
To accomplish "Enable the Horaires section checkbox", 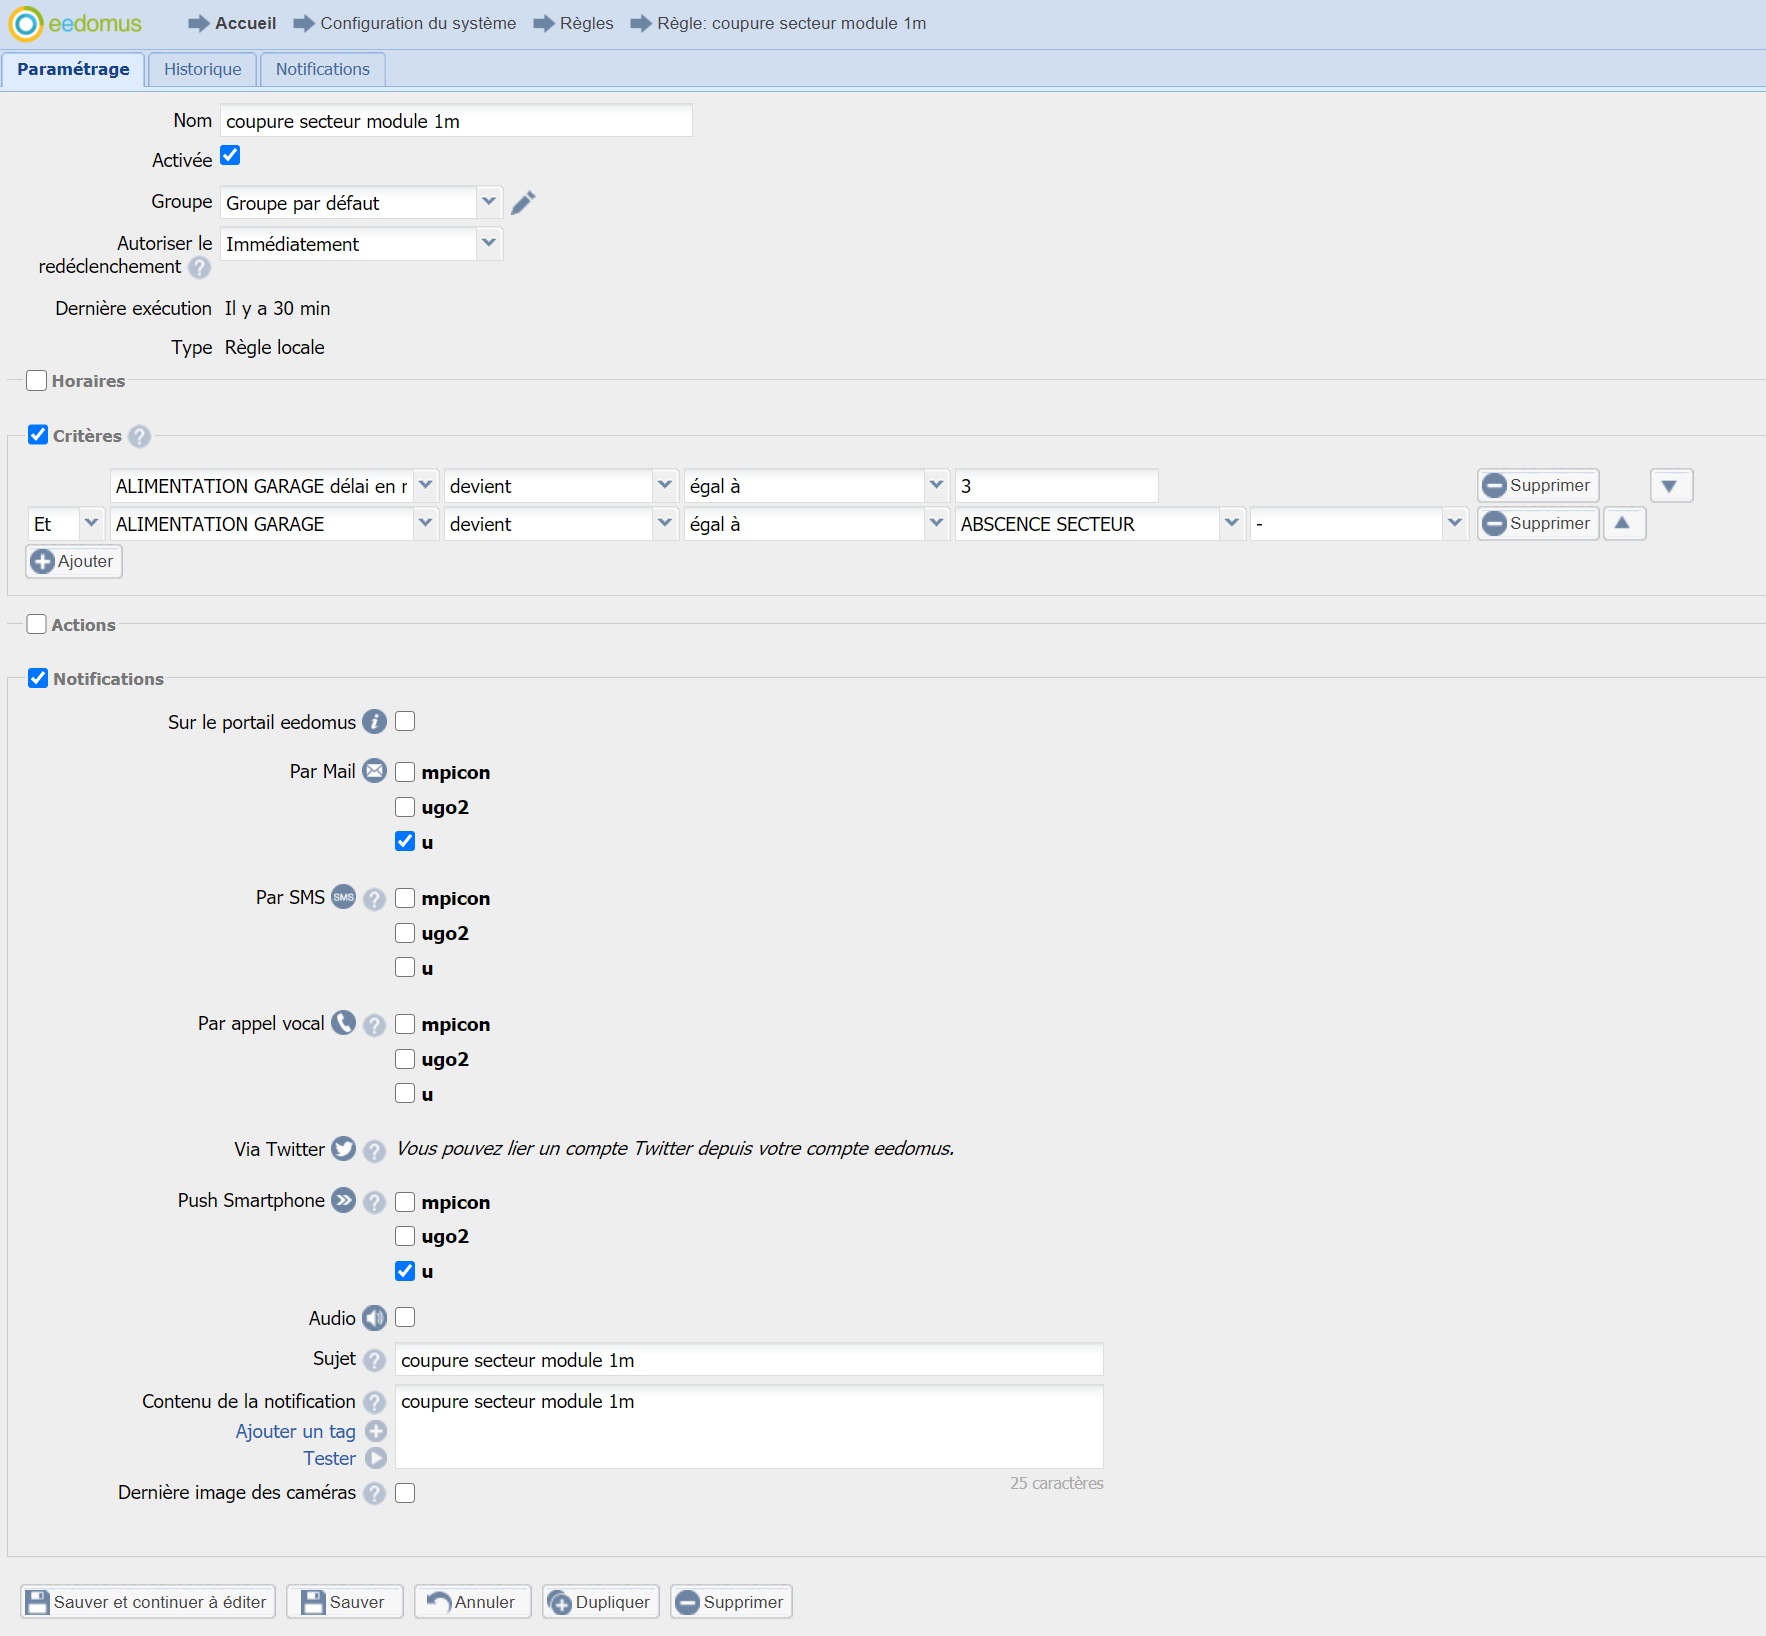I will coord(37,381).
